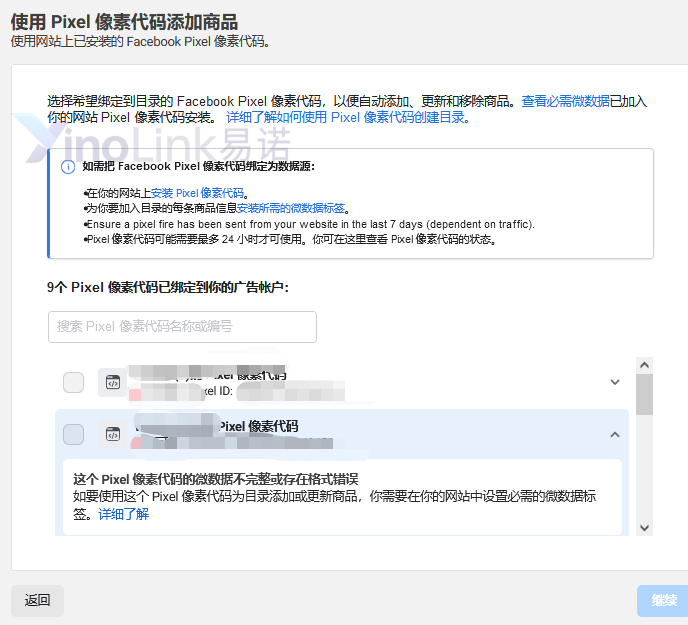Focus the pixel name or ID search field

182,327
